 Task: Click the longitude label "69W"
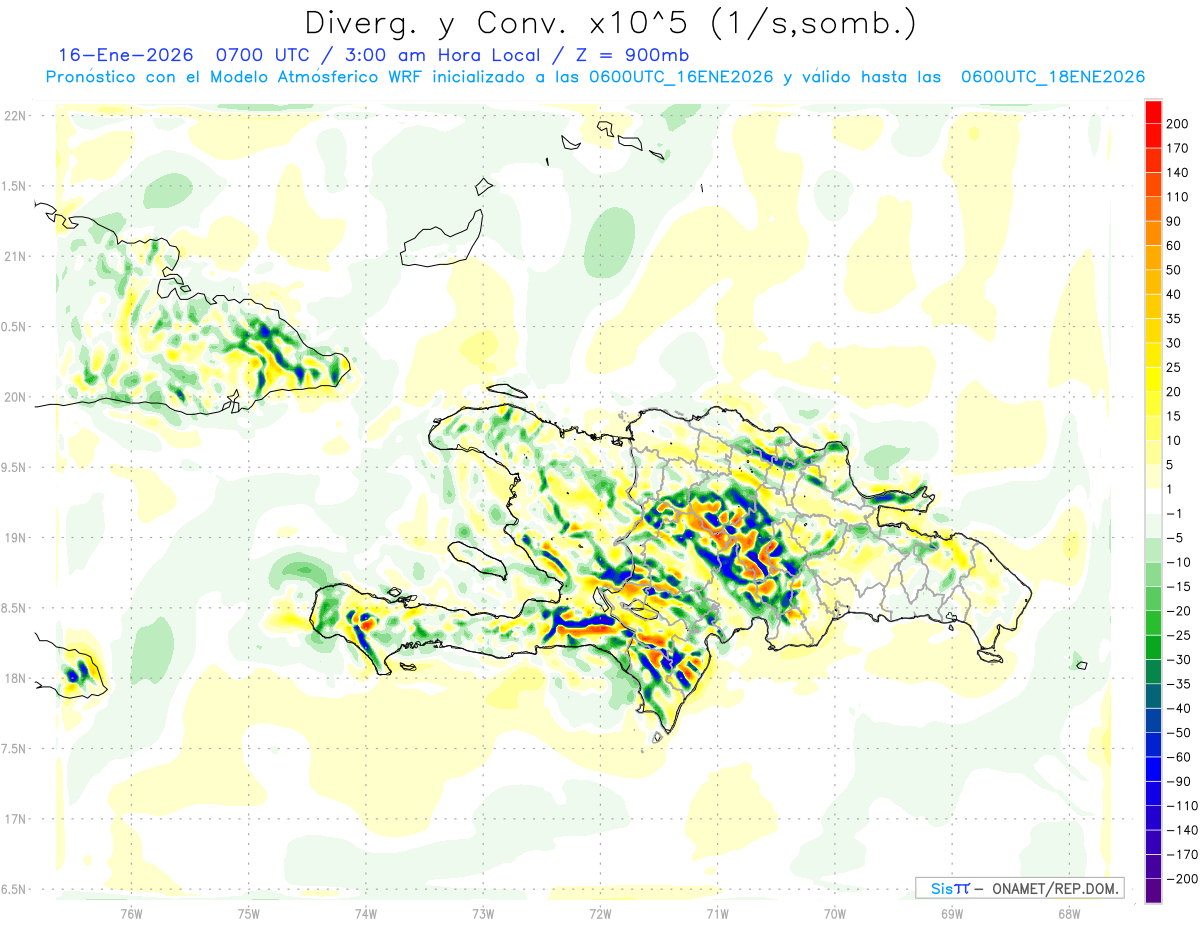point(951,913)
